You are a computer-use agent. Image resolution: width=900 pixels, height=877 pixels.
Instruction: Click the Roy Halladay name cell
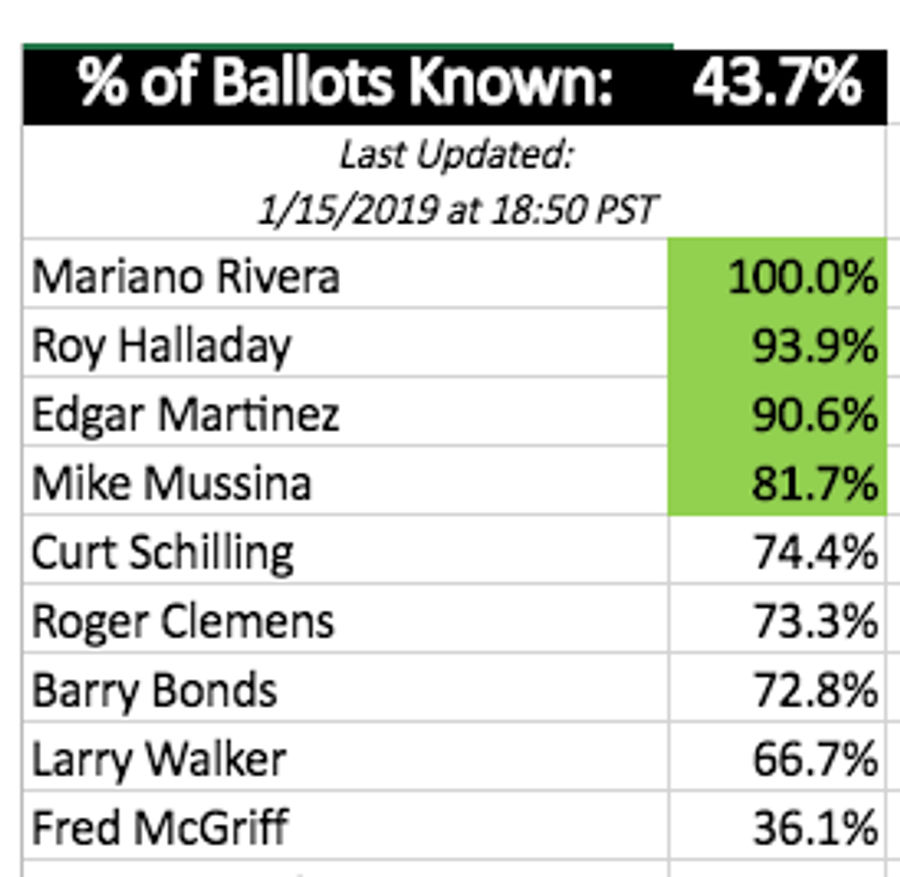tap(346, 343)
